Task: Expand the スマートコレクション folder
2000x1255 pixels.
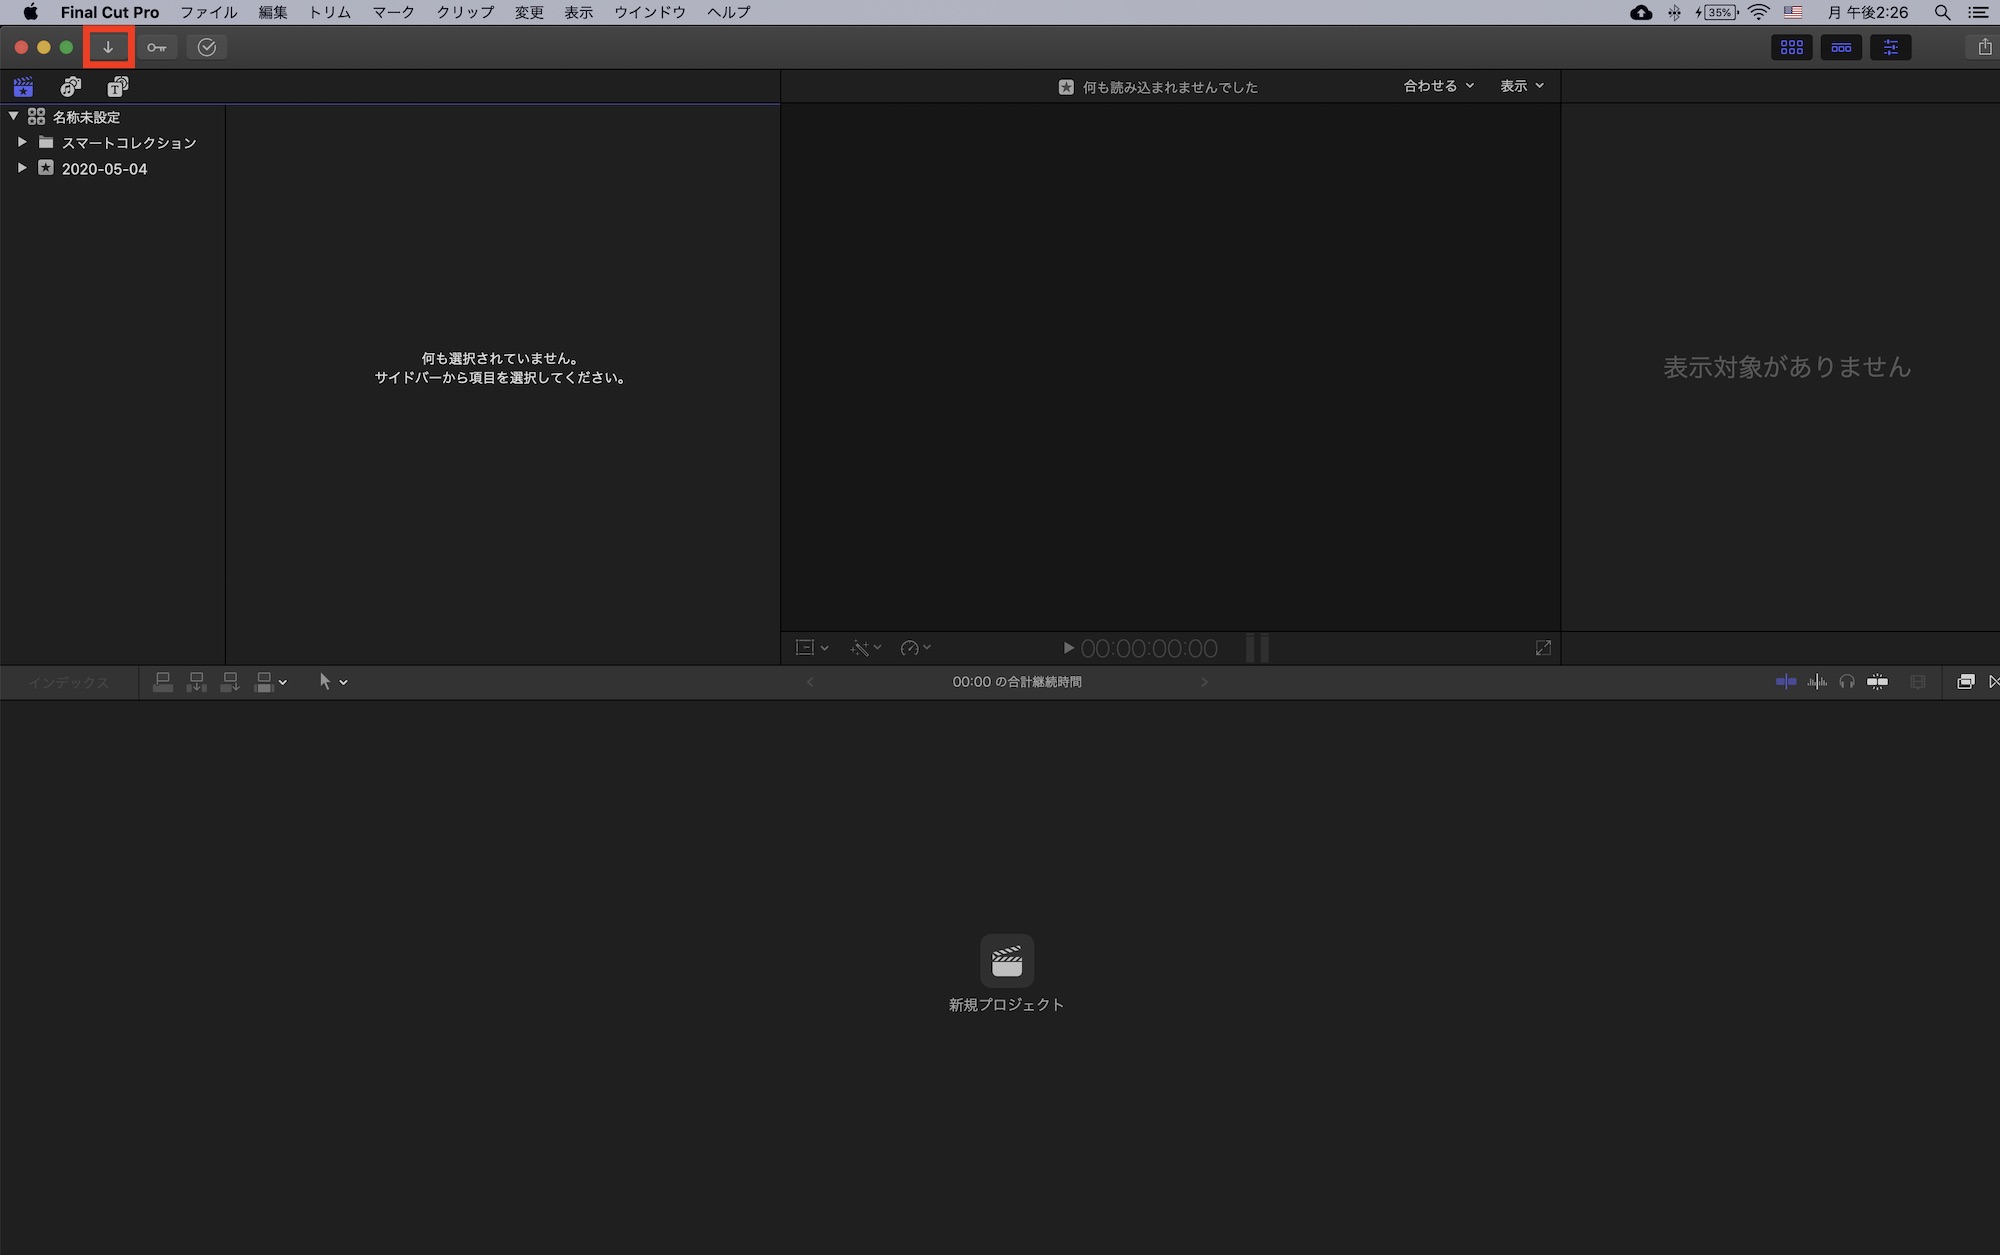Action: click(x=22, y=142)
